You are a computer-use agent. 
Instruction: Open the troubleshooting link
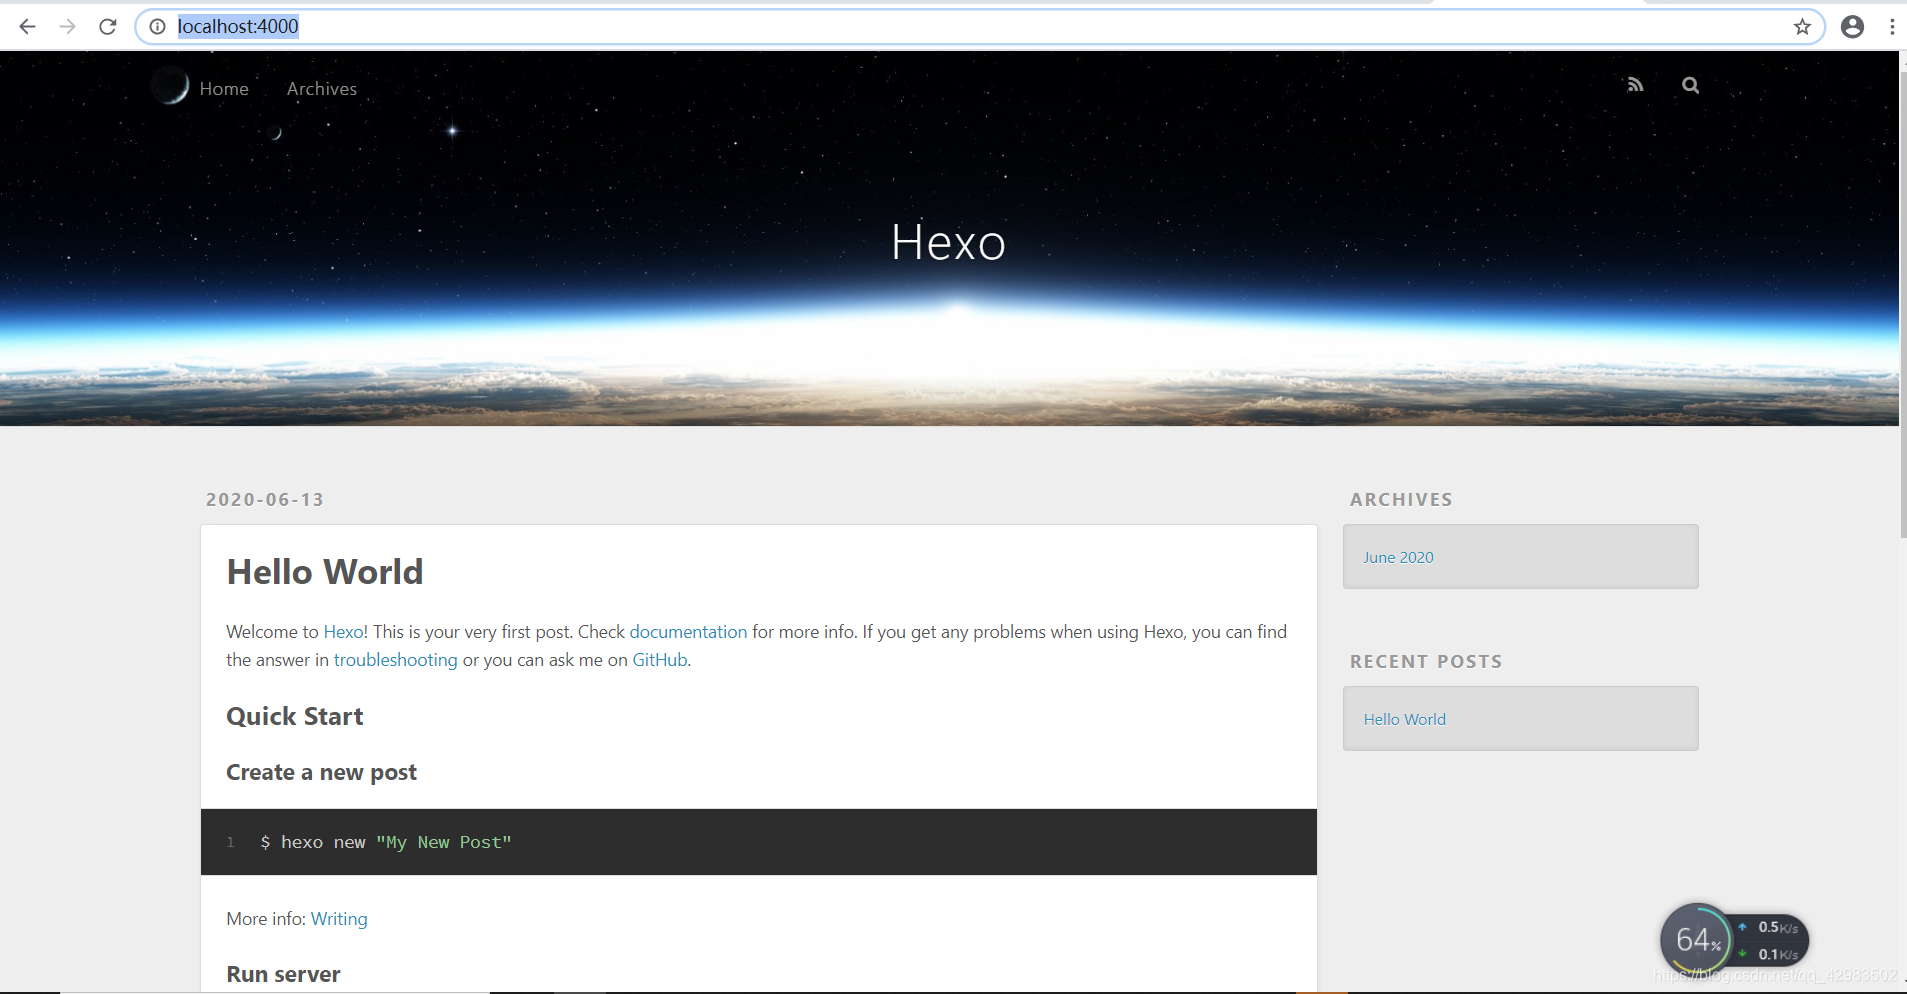point(395,660)
